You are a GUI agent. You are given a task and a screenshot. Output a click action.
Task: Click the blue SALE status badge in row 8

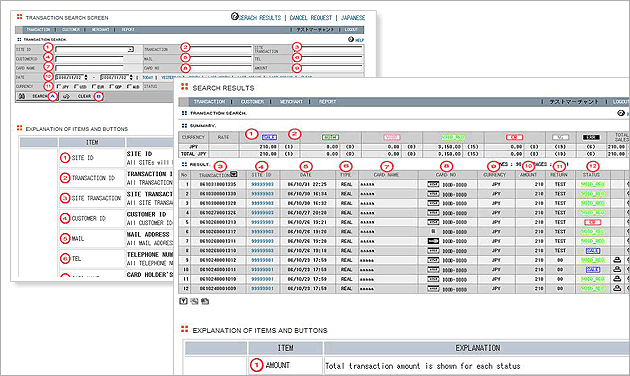[593, 251]
